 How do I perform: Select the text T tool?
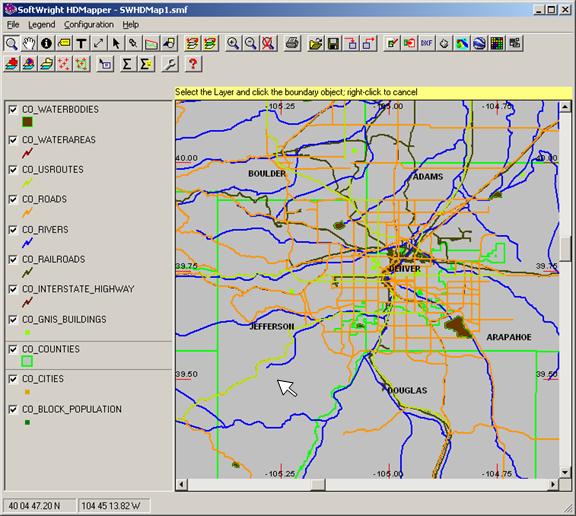point(81,43)
